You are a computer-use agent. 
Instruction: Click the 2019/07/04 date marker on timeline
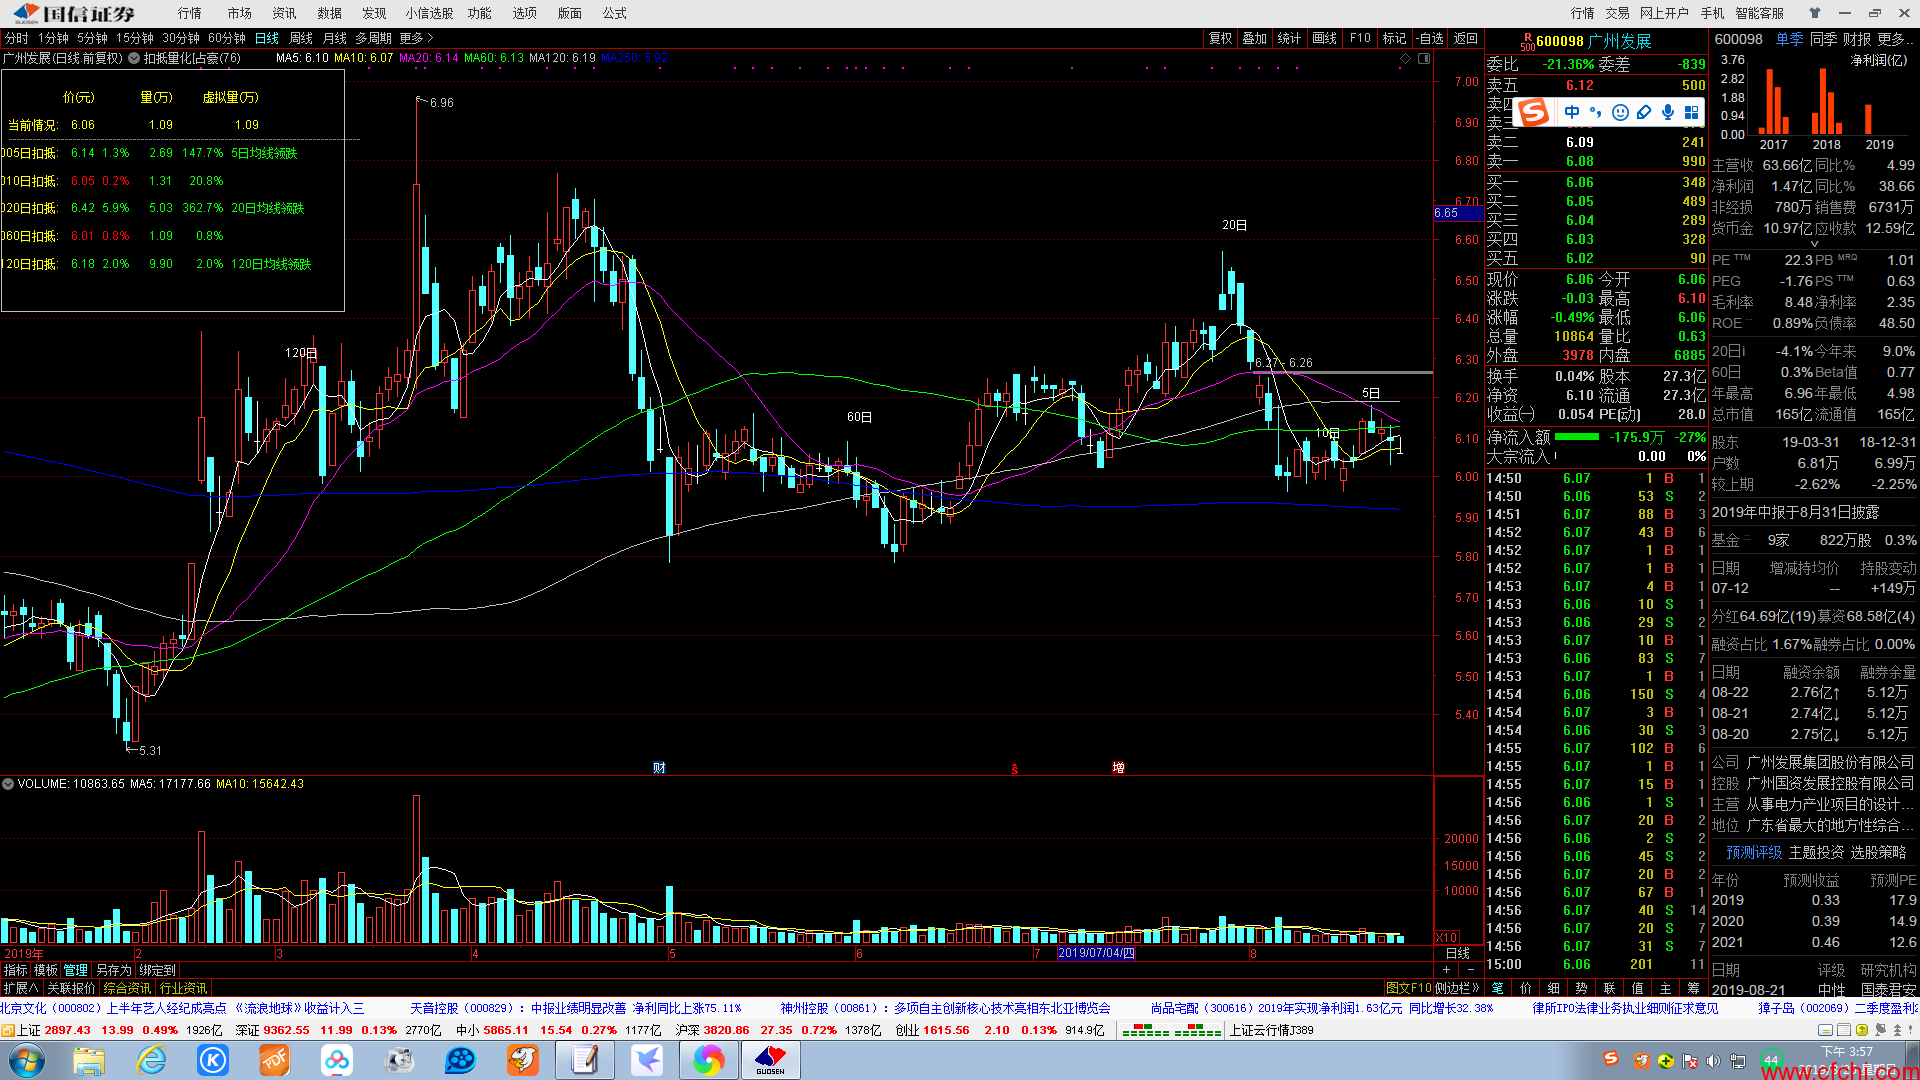click(1096, 953)
